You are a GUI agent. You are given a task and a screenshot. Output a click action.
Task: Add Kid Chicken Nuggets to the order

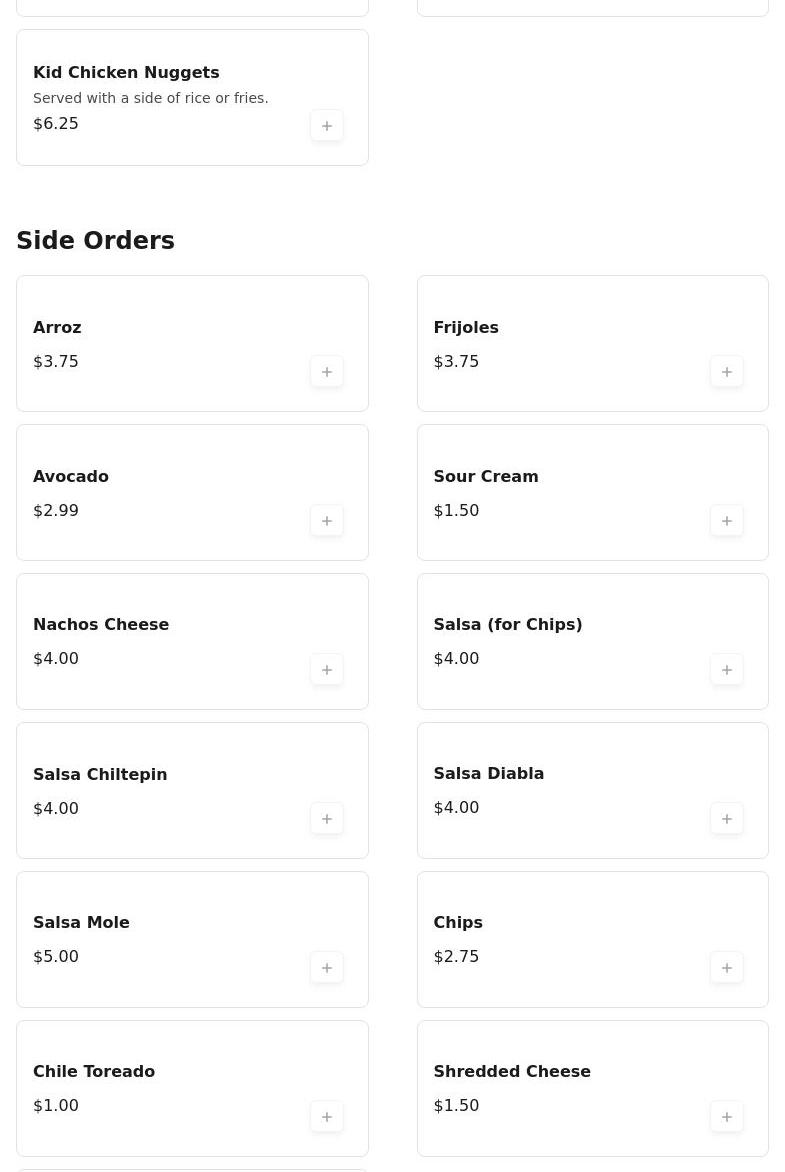click(327, 125)
